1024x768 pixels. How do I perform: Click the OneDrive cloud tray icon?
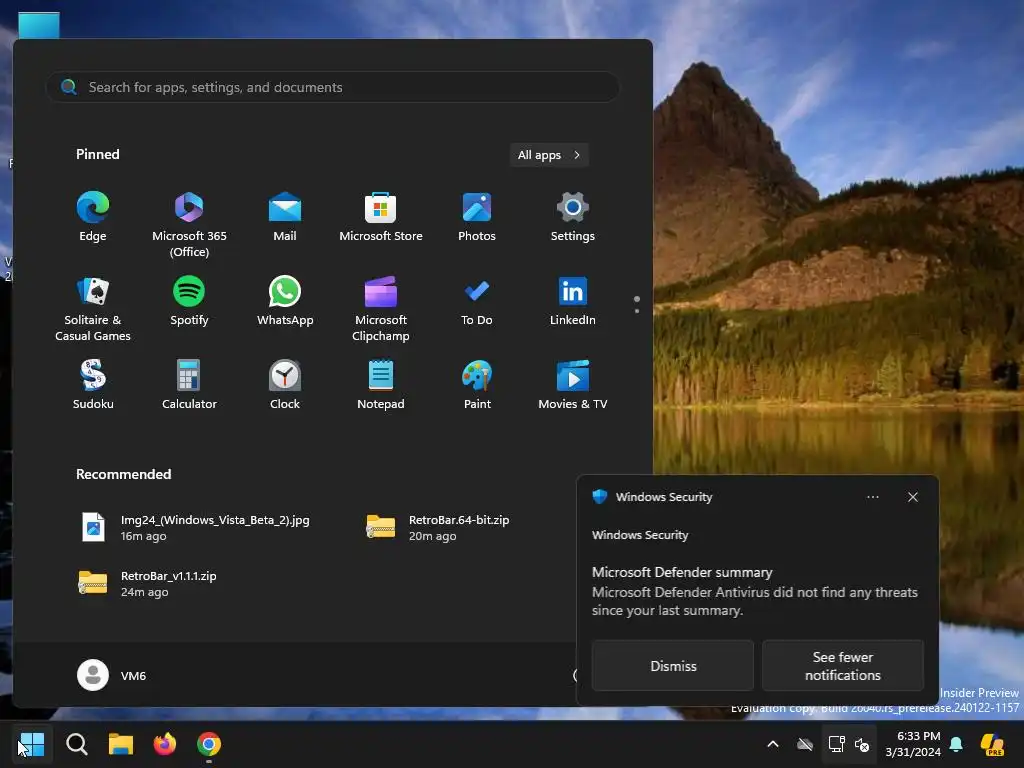click(x=805, y=744)
